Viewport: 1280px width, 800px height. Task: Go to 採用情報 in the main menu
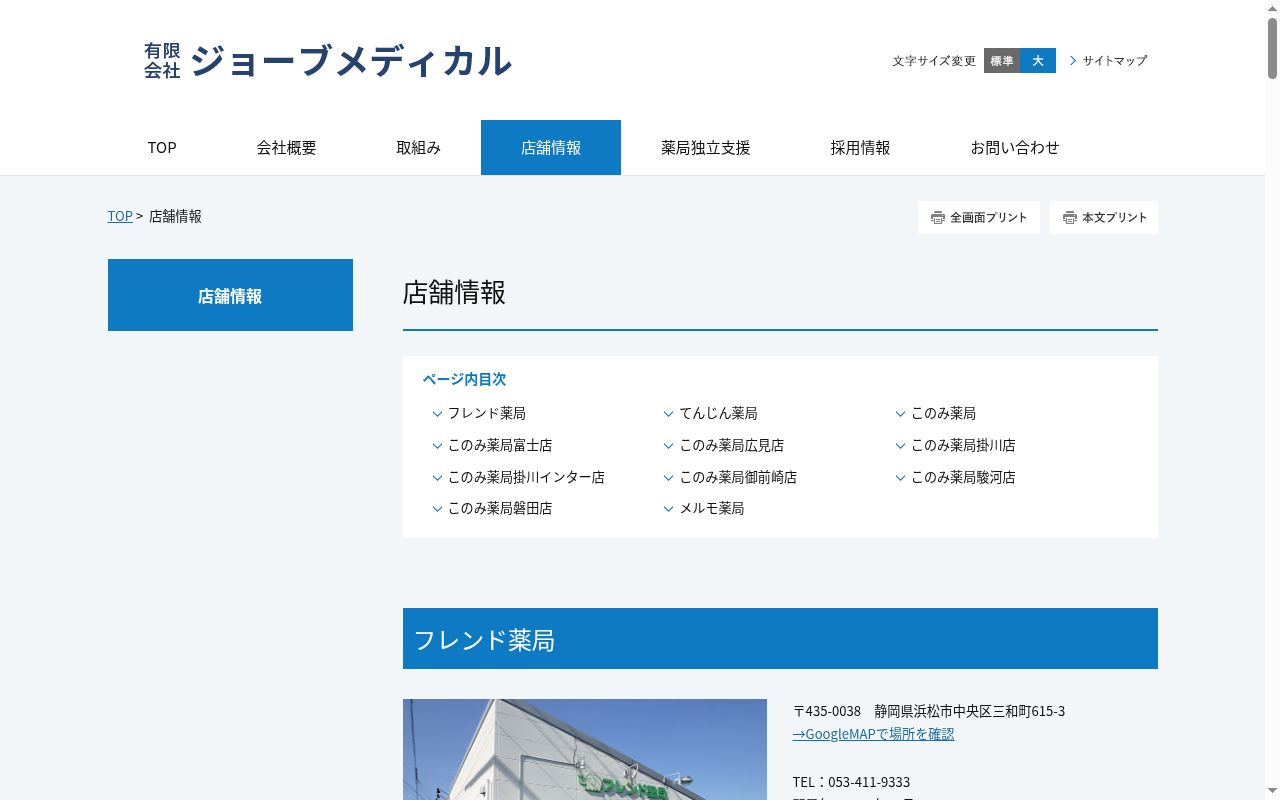point(860,147)
